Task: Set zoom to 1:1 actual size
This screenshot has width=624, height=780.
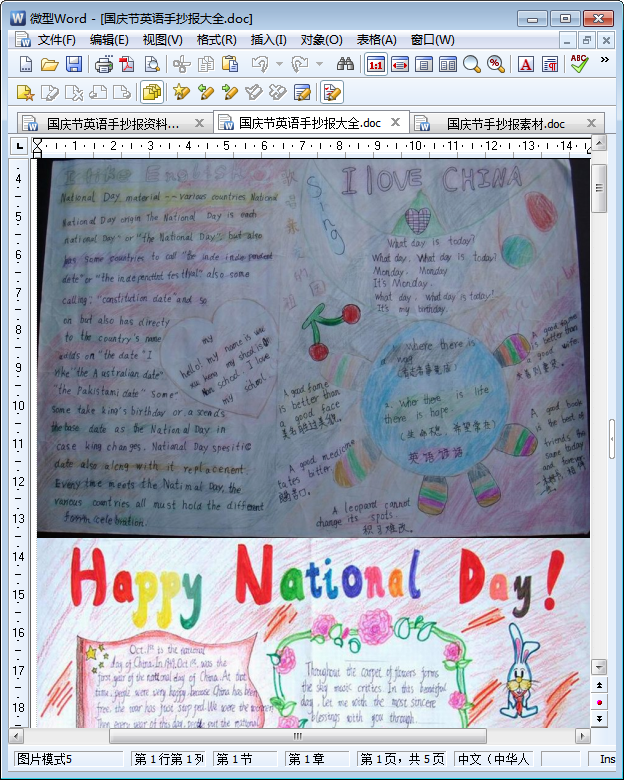Action: pos(376,64)
